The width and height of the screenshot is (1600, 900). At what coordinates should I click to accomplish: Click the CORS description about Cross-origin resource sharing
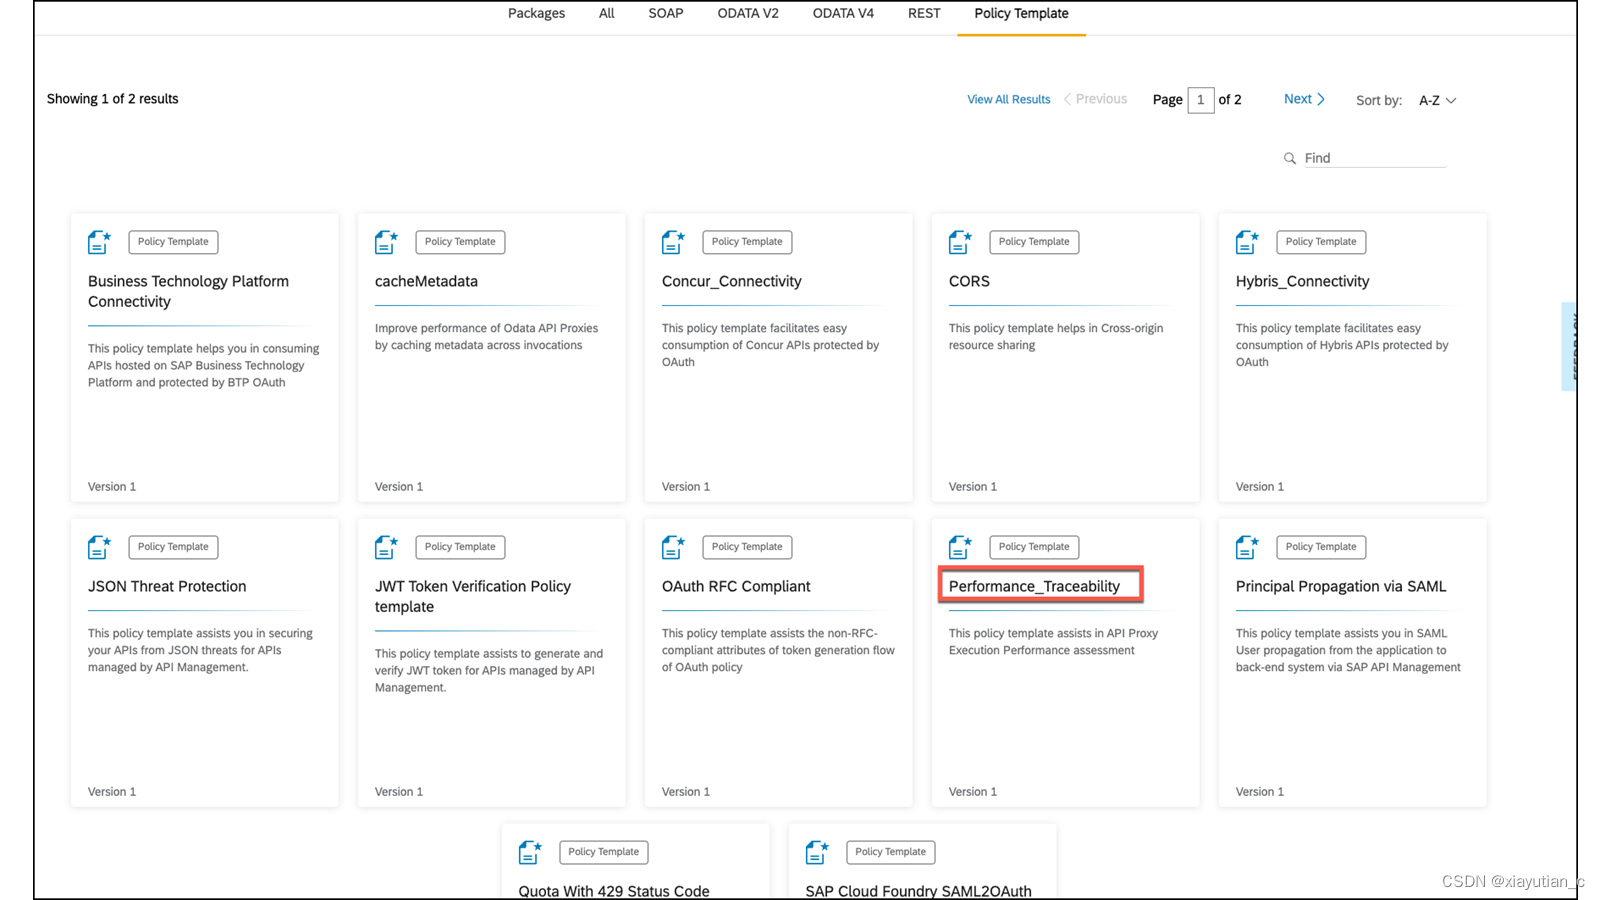(x=1056, y=337)
